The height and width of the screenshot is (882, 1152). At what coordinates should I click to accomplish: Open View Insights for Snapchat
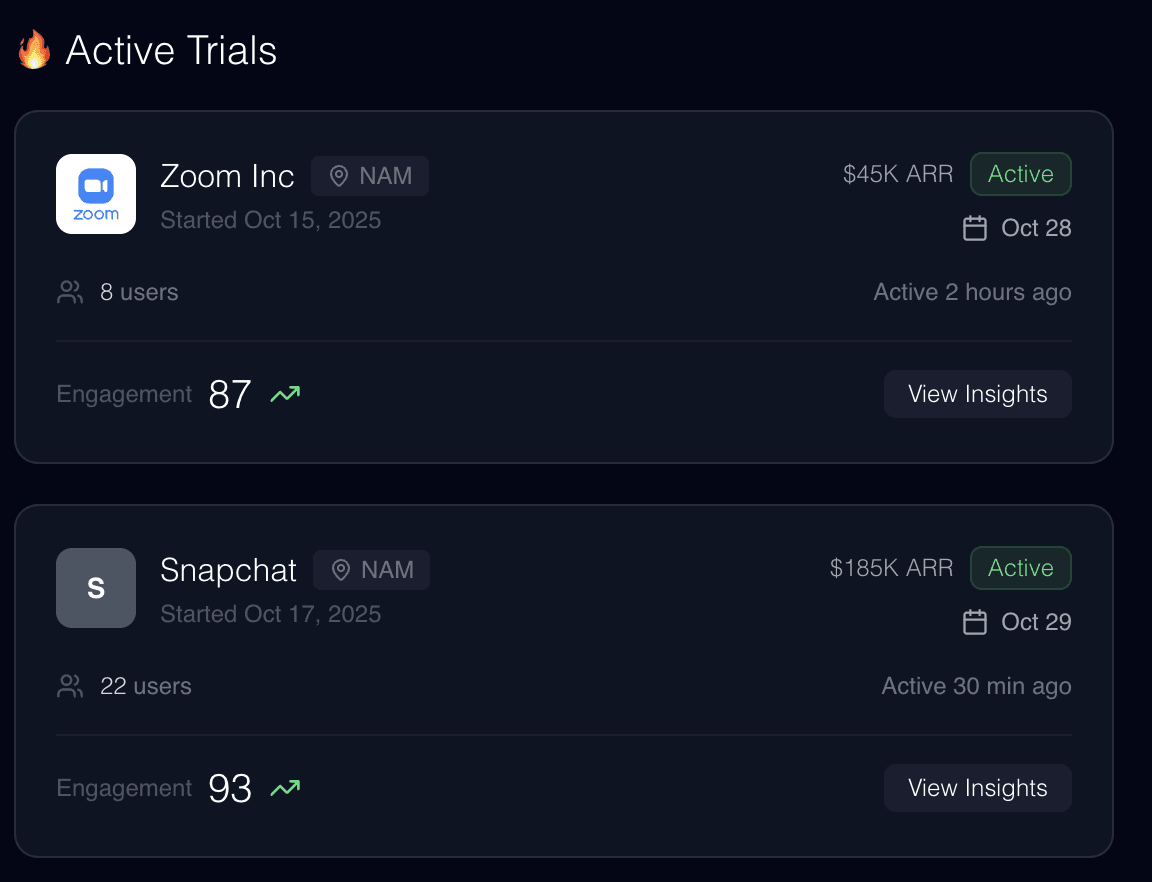[977, 788]
